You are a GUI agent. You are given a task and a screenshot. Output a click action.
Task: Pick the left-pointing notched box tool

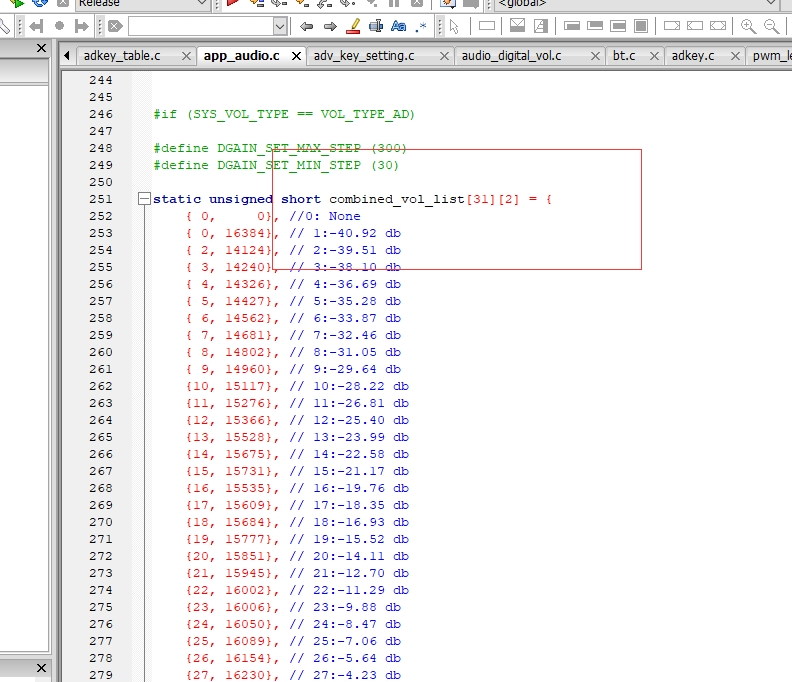[x=695, y=26]
